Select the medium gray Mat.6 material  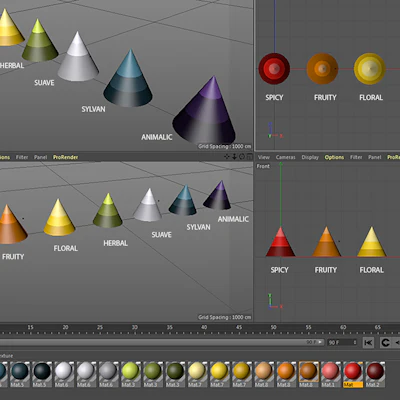point(108,374)
